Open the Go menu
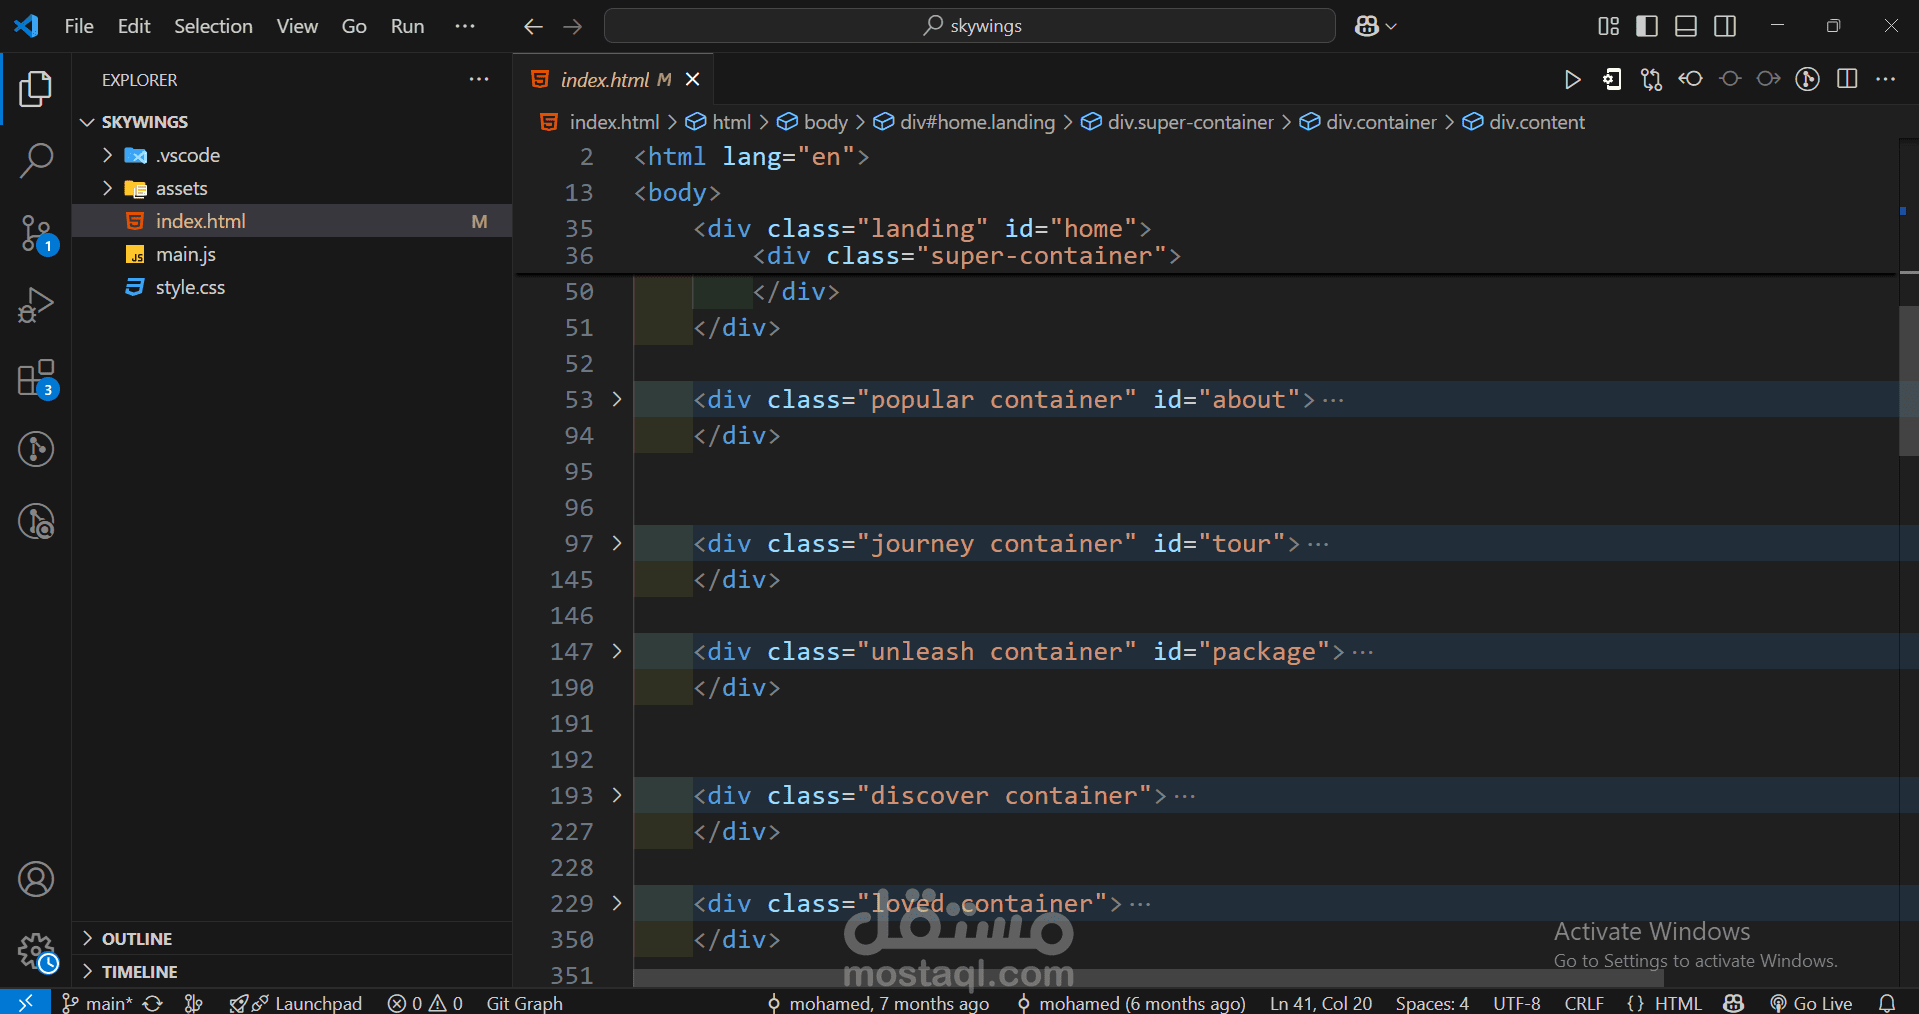This screenshot has width=1919, height=1014. click(354, 26)
